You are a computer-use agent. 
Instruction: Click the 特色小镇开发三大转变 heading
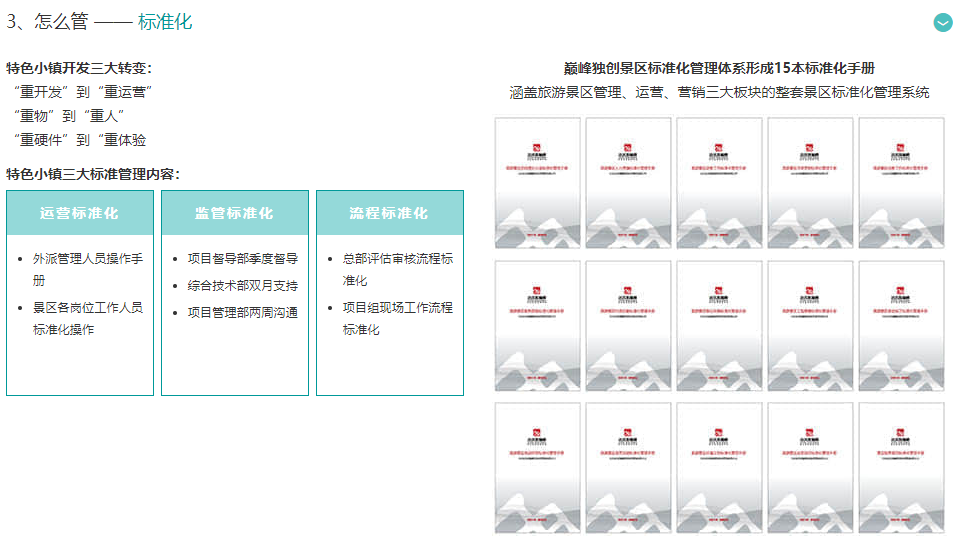tap(79, 68)
